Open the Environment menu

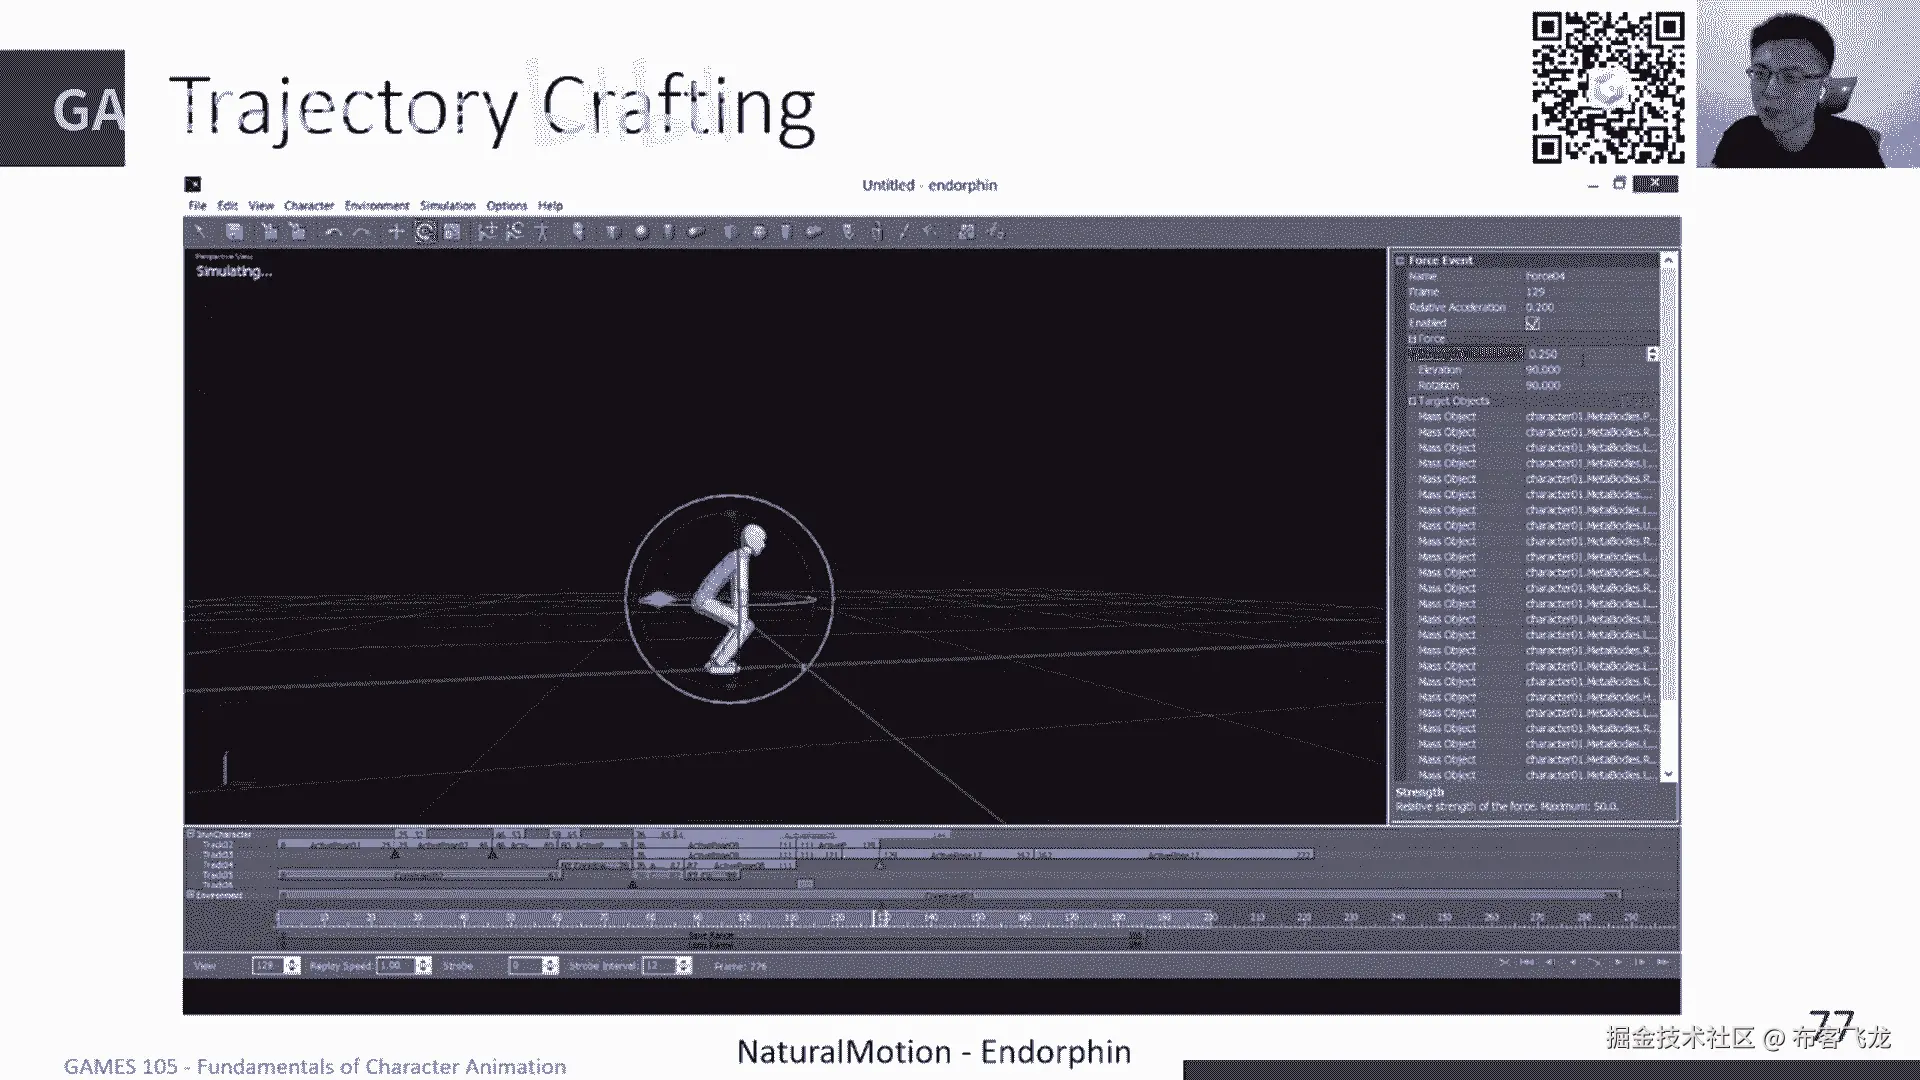click(x=377, y=206)
